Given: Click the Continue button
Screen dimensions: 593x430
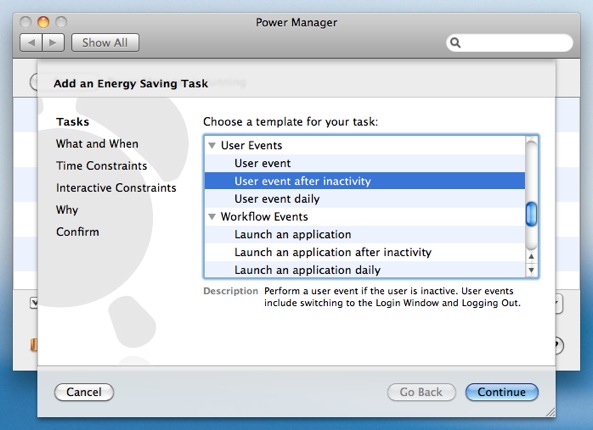Looking at the screenshot, I should (x=501, y=392).
